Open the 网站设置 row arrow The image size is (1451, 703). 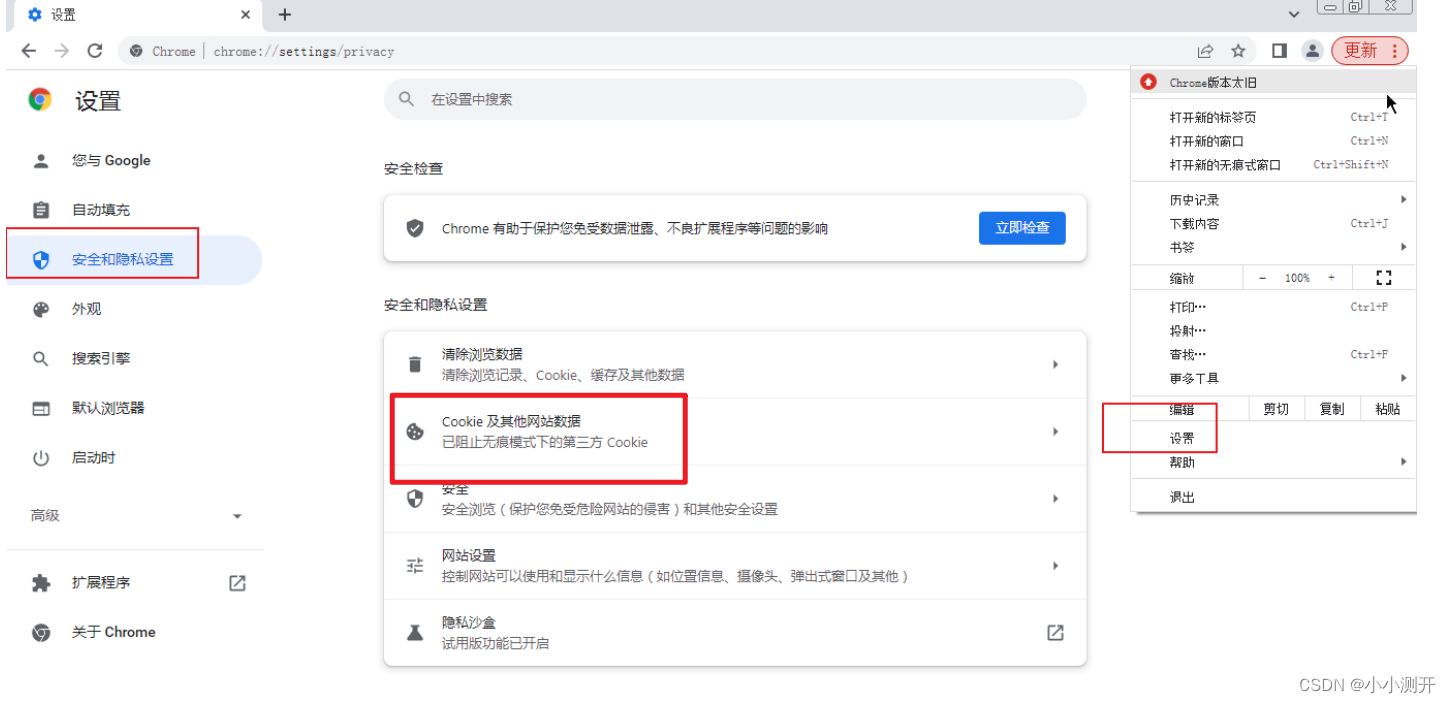coord(1055,566)
